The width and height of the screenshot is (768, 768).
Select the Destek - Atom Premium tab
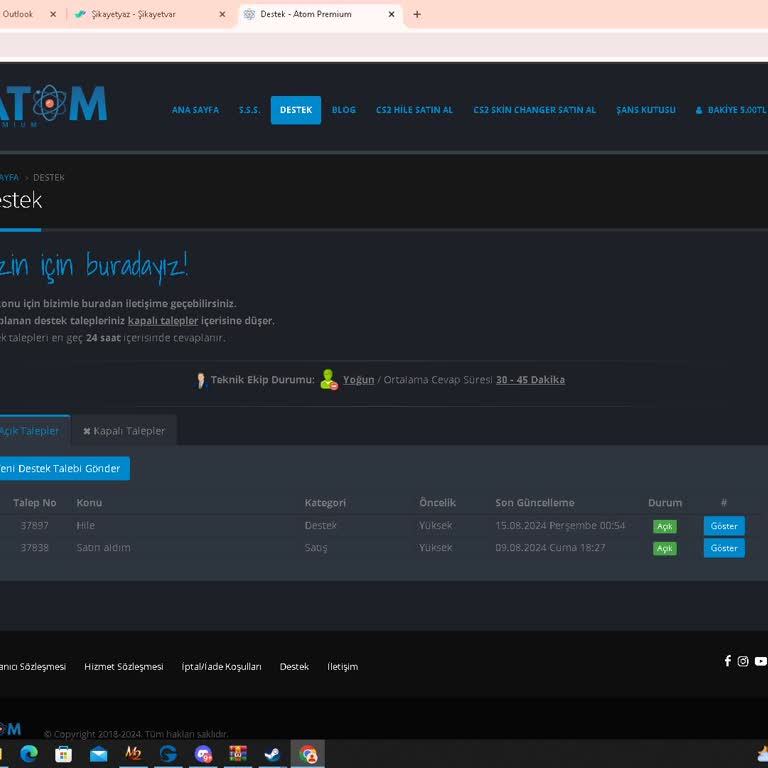tap(320, 14)
